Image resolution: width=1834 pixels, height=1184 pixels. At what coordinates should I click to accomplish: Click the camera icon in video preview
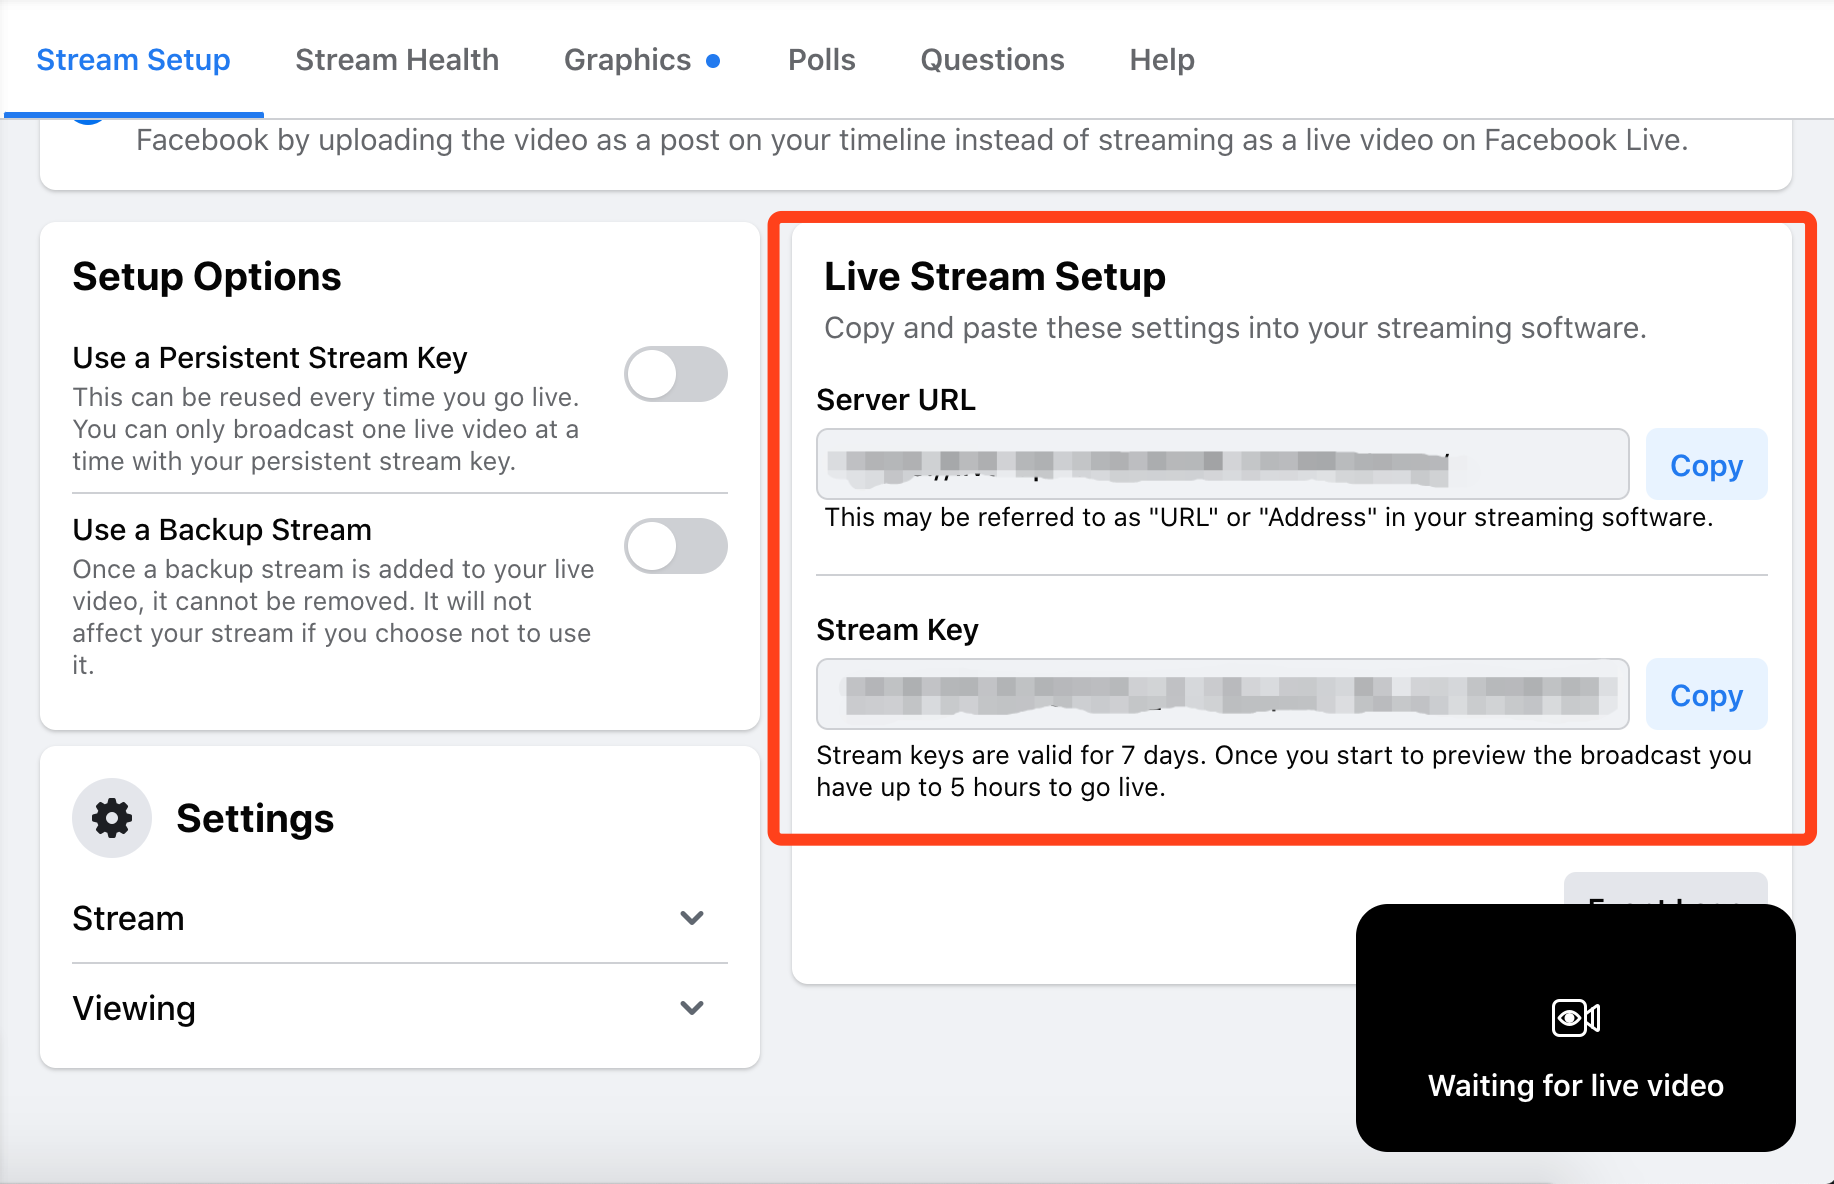coord(1575,1018)
